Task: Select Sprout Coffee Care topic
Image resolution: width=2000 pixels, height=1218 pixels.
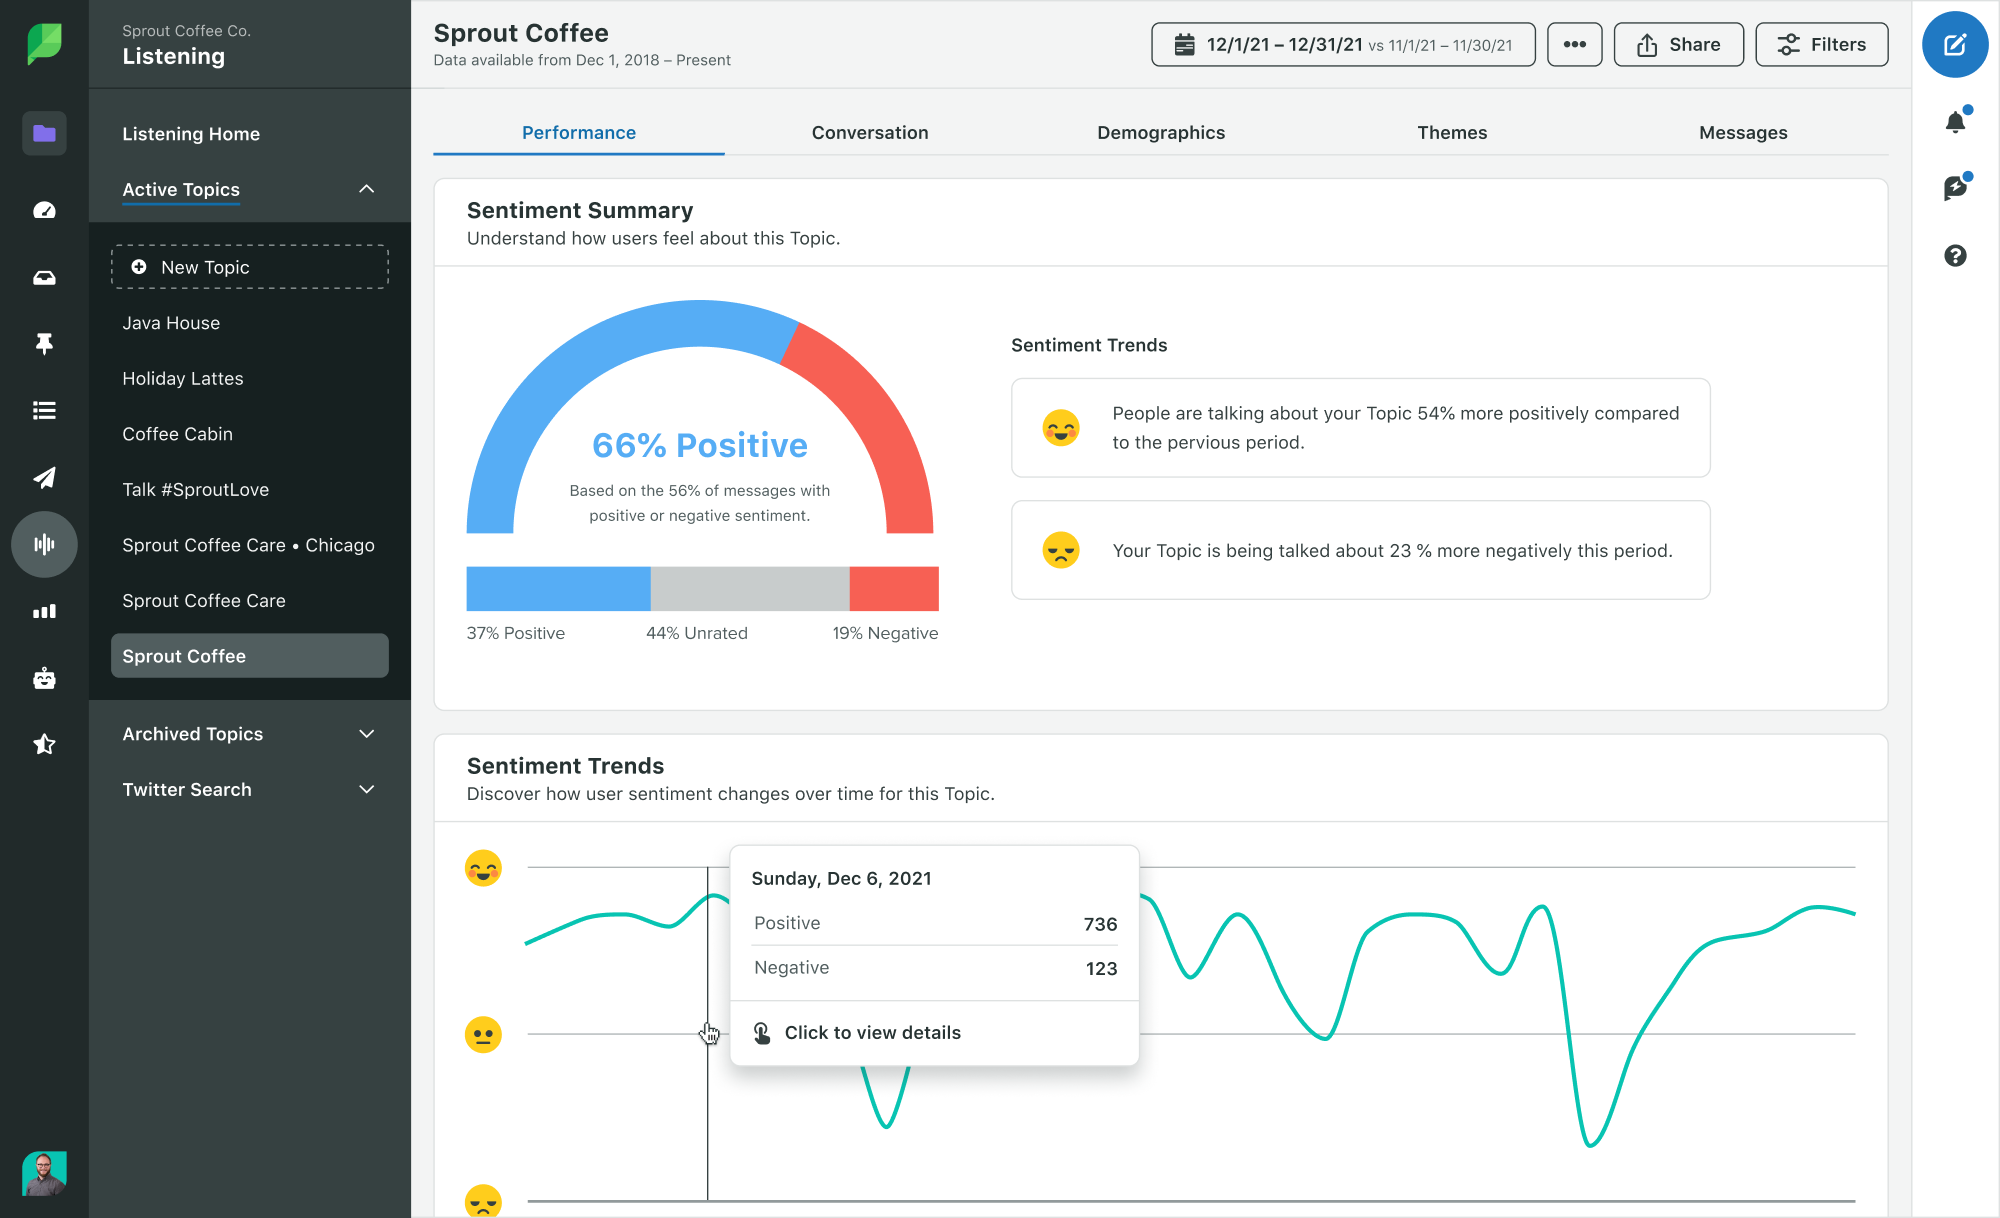Action: point(204,600)
